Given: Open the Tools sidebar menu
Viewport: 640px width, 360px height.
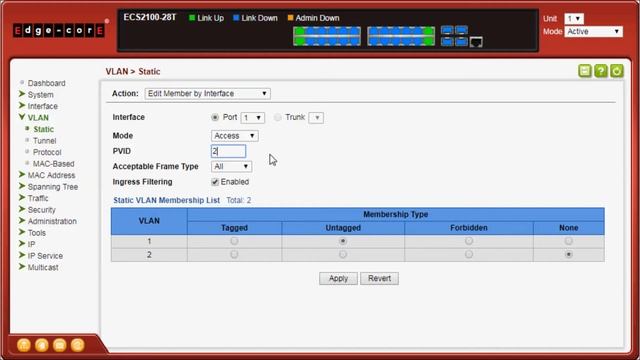Looking at the screenshot, I should pos(37,233).
